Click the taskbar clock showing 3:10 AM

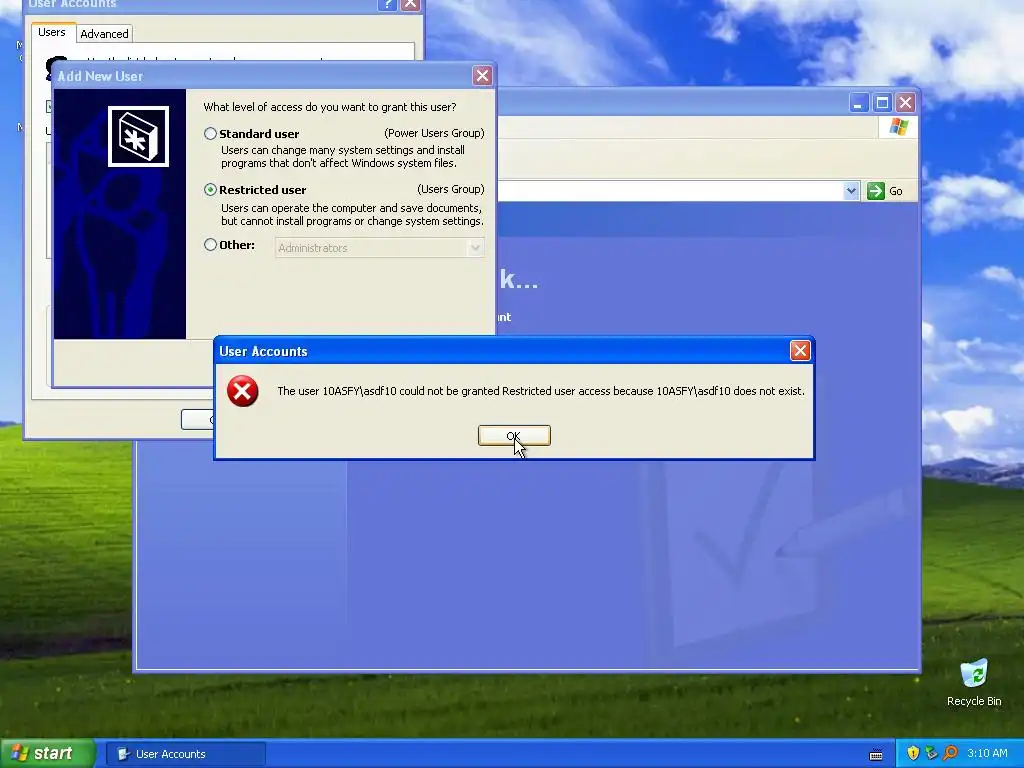tap(987, 753)
